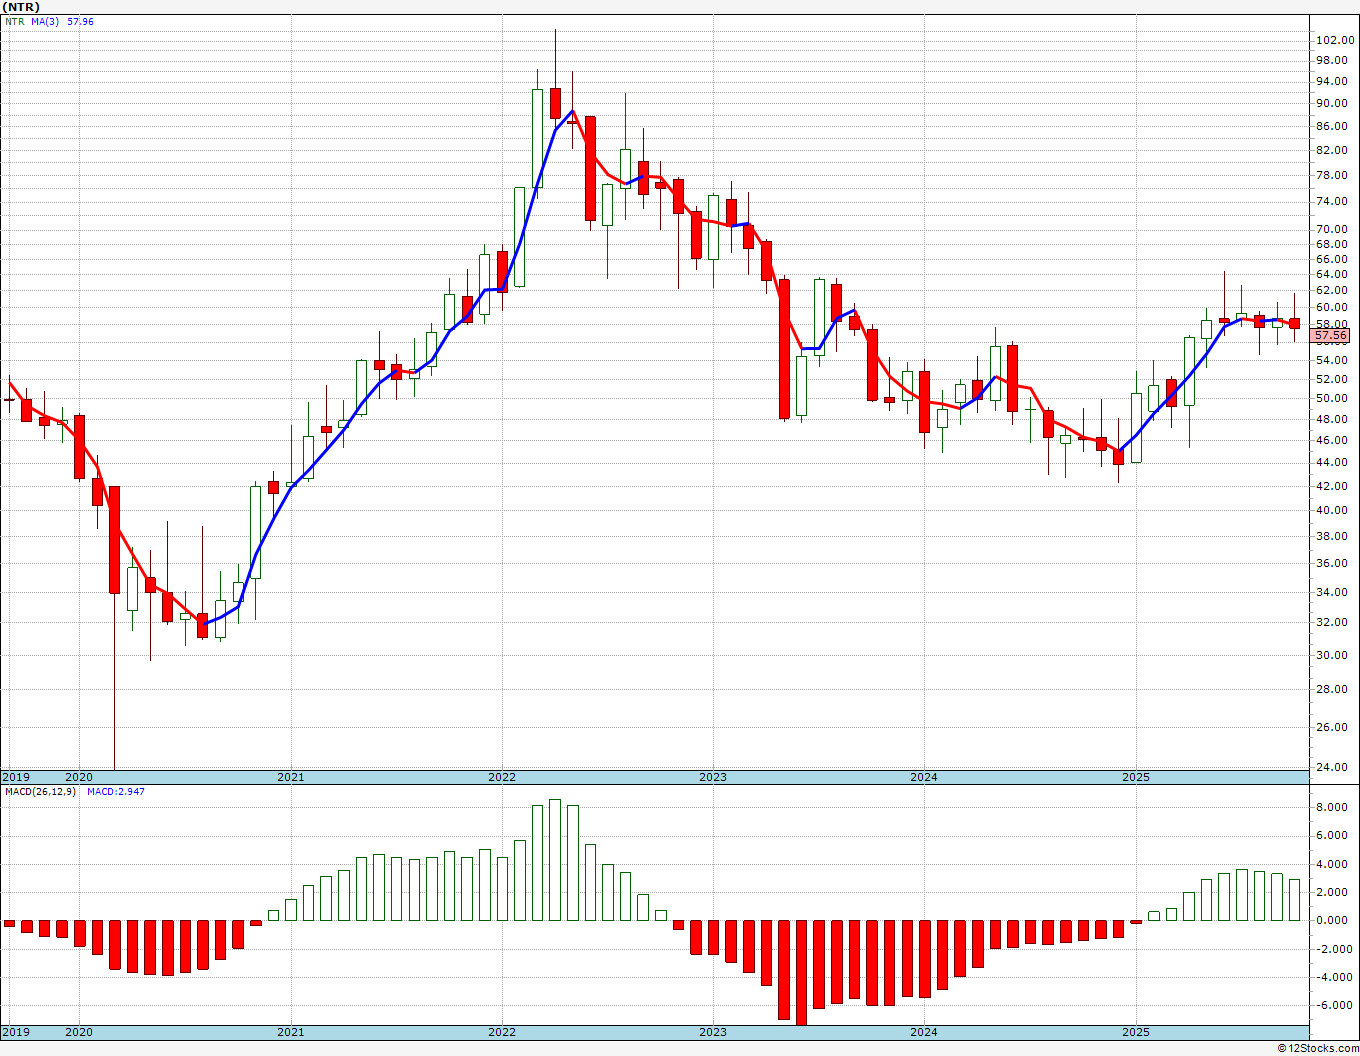
Task: Click the 57.96 moving average value
Action: (80, 21)
